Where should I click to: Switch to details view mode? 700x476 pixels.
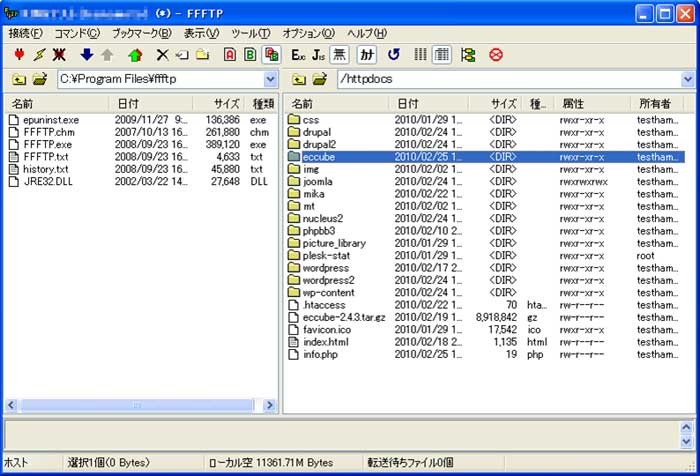[x=442, y=54]
